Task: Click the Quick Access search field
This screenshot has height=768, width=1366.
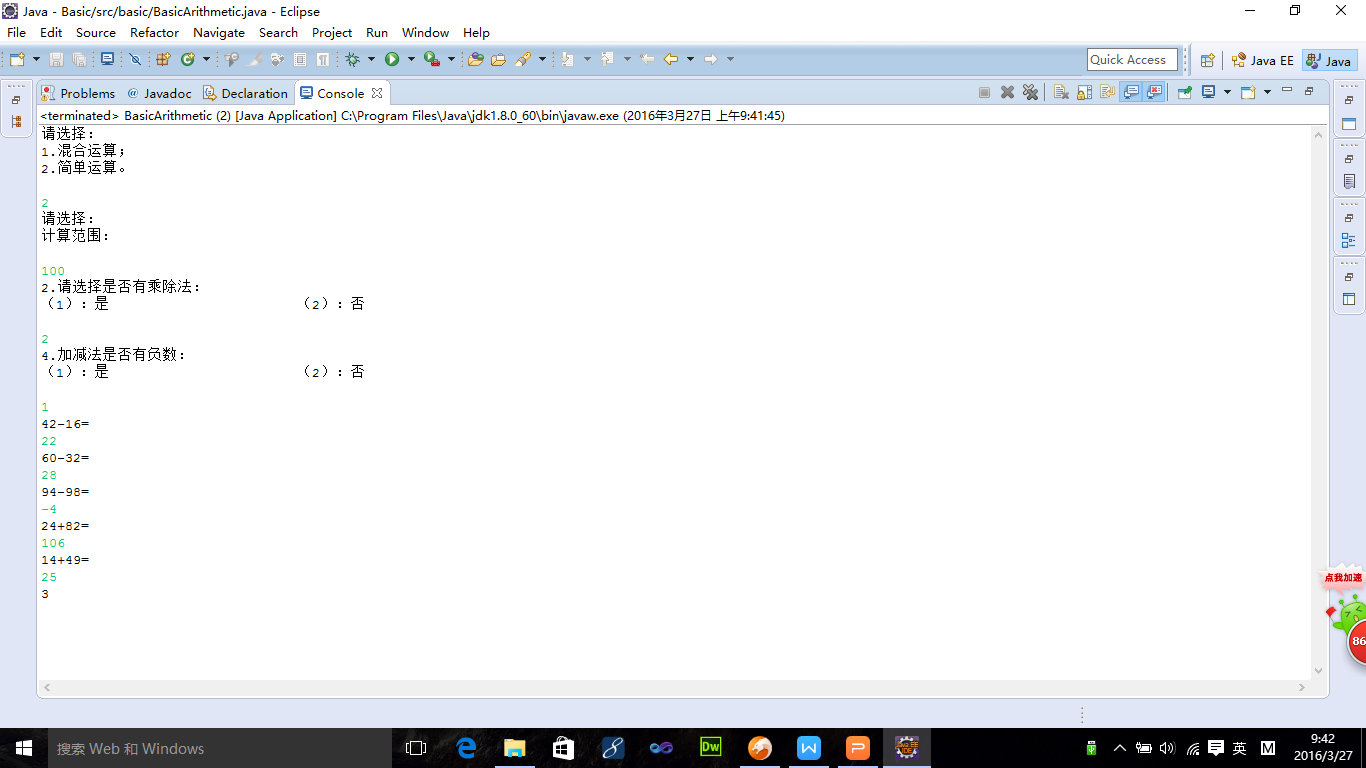Action: pyautogui.click(x=1132, y=60)
